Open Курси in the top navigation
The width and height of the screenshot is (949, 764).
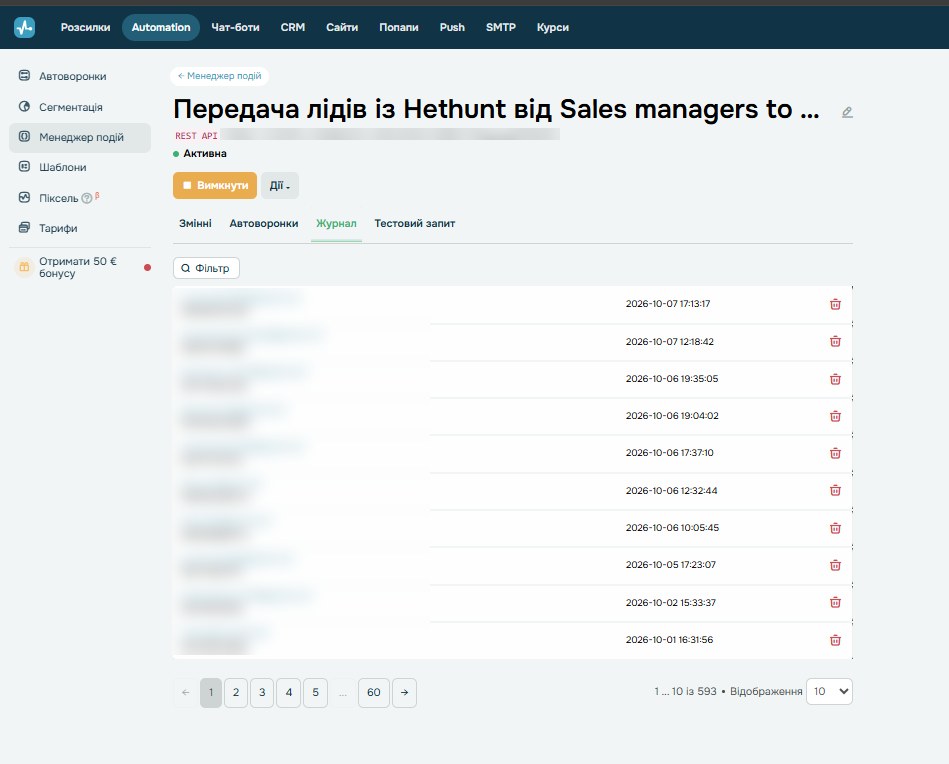click(x=553, y=27)
